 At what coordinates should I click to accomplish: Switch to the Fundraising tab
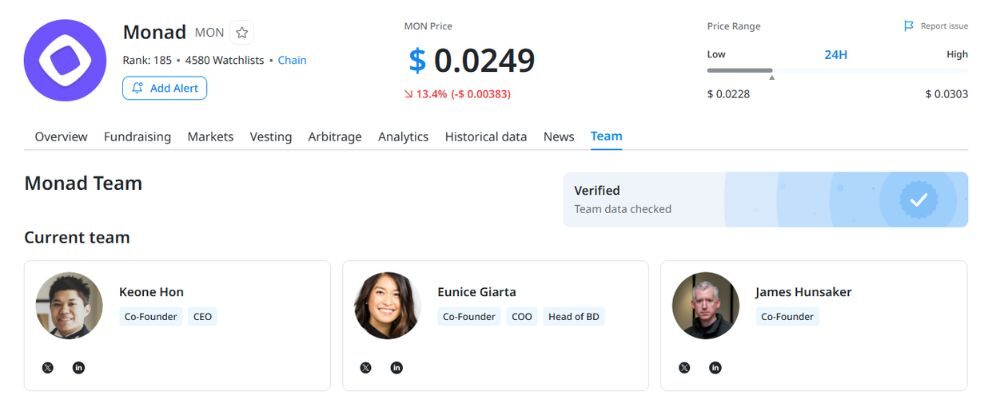click(x=137, y=137)
